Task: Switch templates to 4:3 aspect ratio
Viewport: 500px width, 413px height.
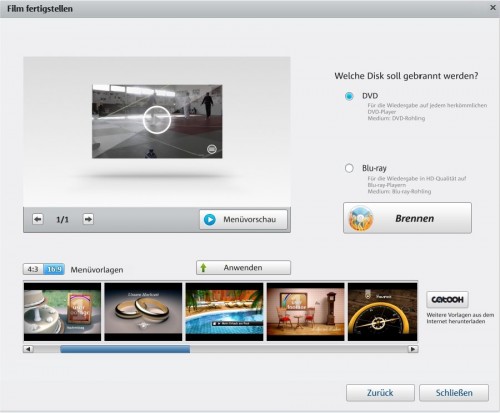Action: 33,269
